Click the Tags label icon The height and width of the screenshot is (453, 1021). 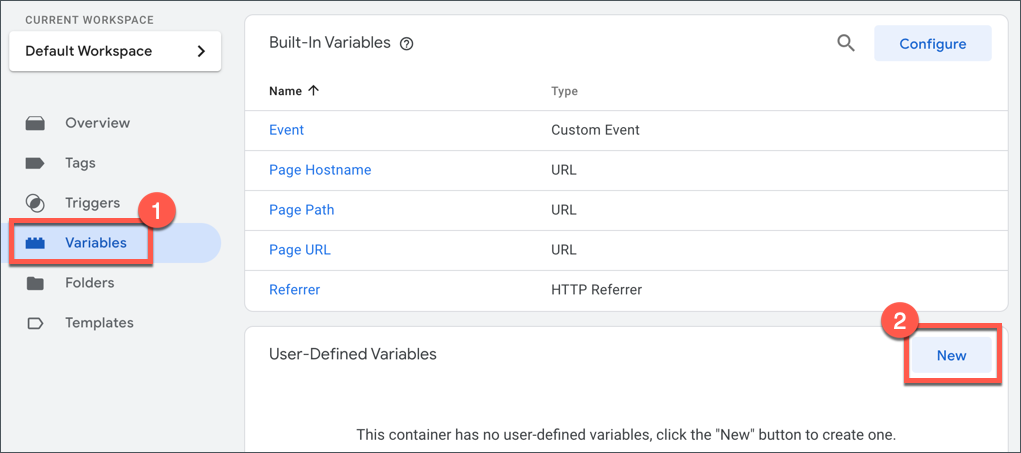point(35,163)
